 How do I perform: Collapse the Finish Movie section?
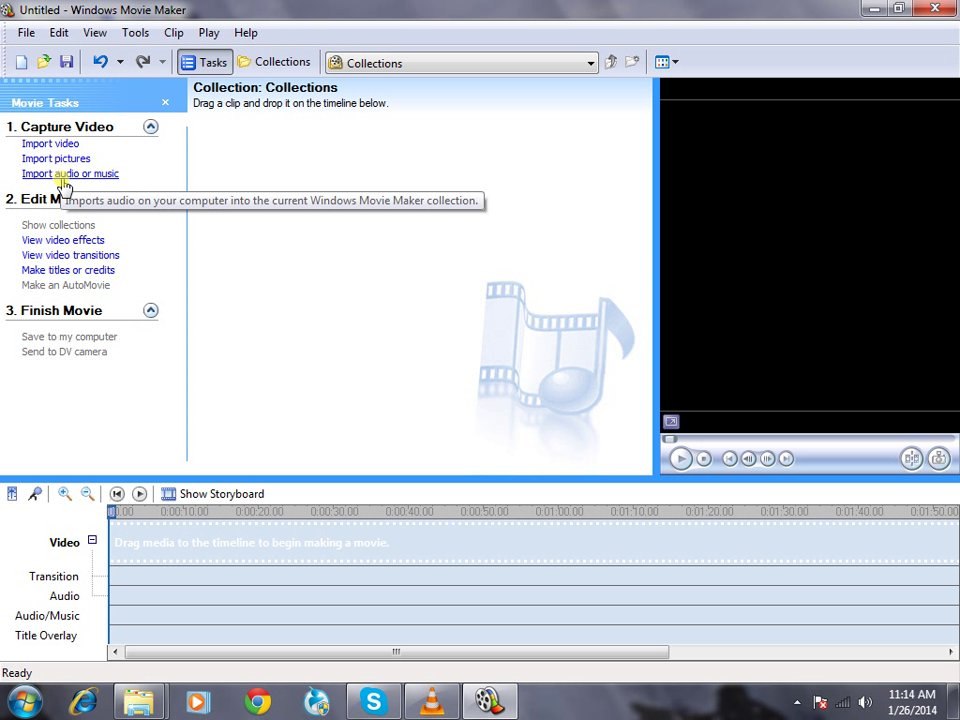click(x=151, y=310)
